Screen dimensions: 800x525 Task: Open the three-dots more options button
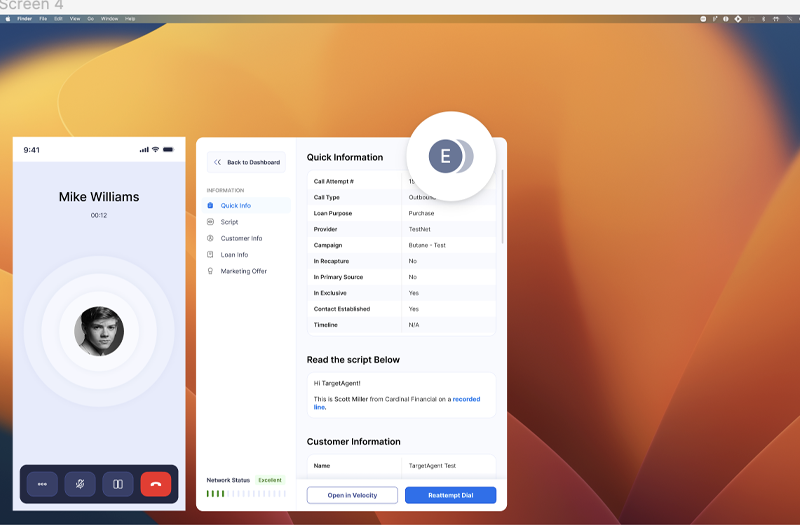click(x=42, y=484)
